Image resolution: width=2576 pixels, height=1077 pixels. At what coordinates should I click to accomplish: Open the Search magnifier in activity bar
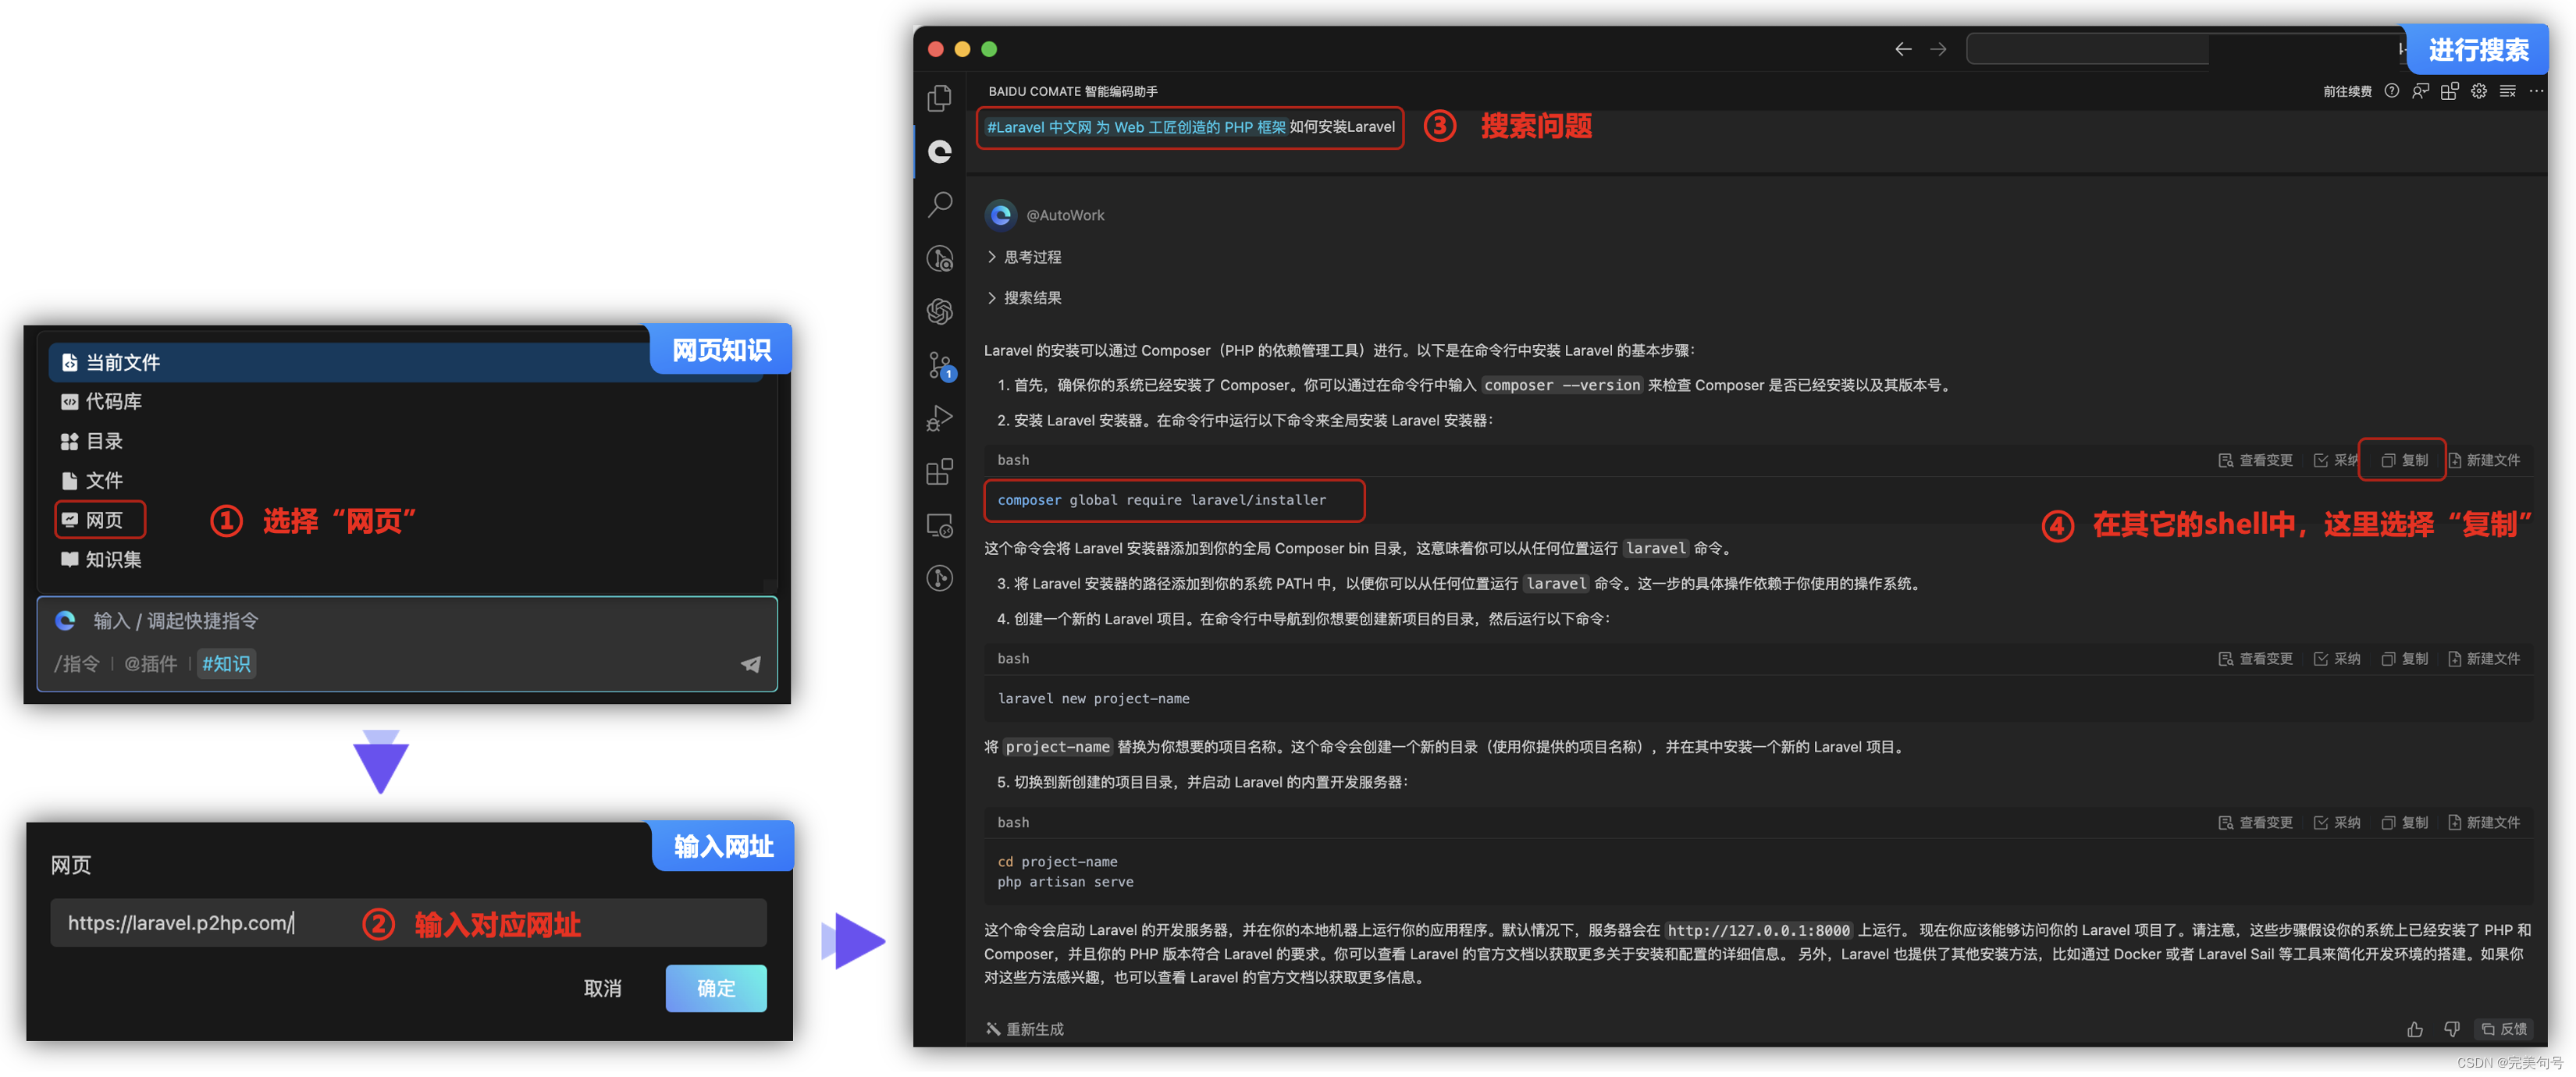point(939,205)
